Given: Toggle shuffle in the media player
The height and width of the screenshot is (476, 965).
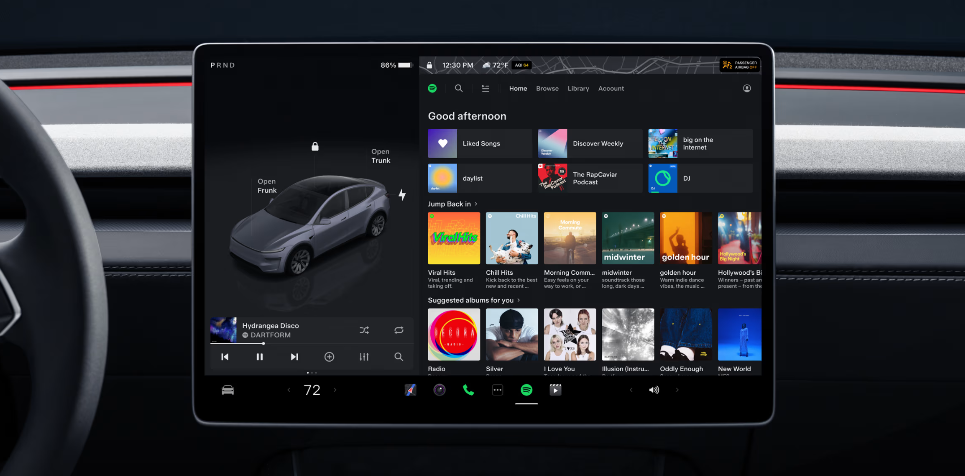Looking at the screenshot, I should [364, 330].
